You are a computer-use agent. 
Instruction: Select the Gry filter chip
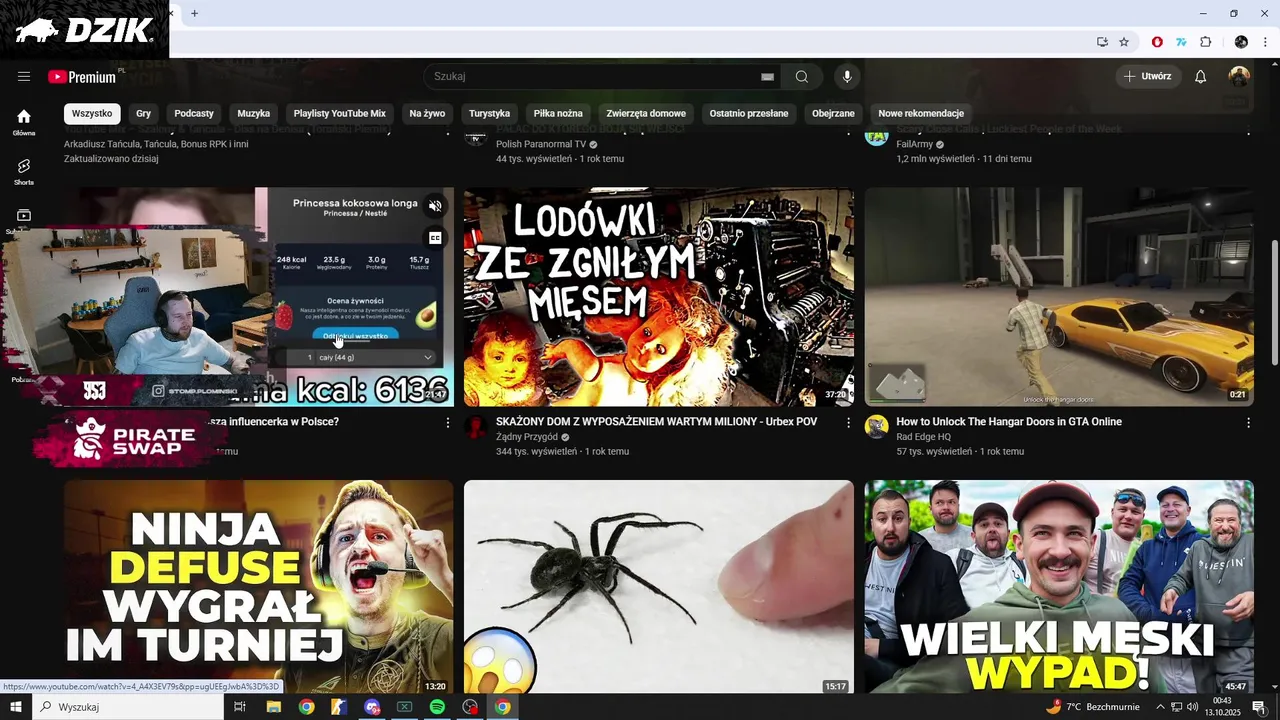(144, 113)
